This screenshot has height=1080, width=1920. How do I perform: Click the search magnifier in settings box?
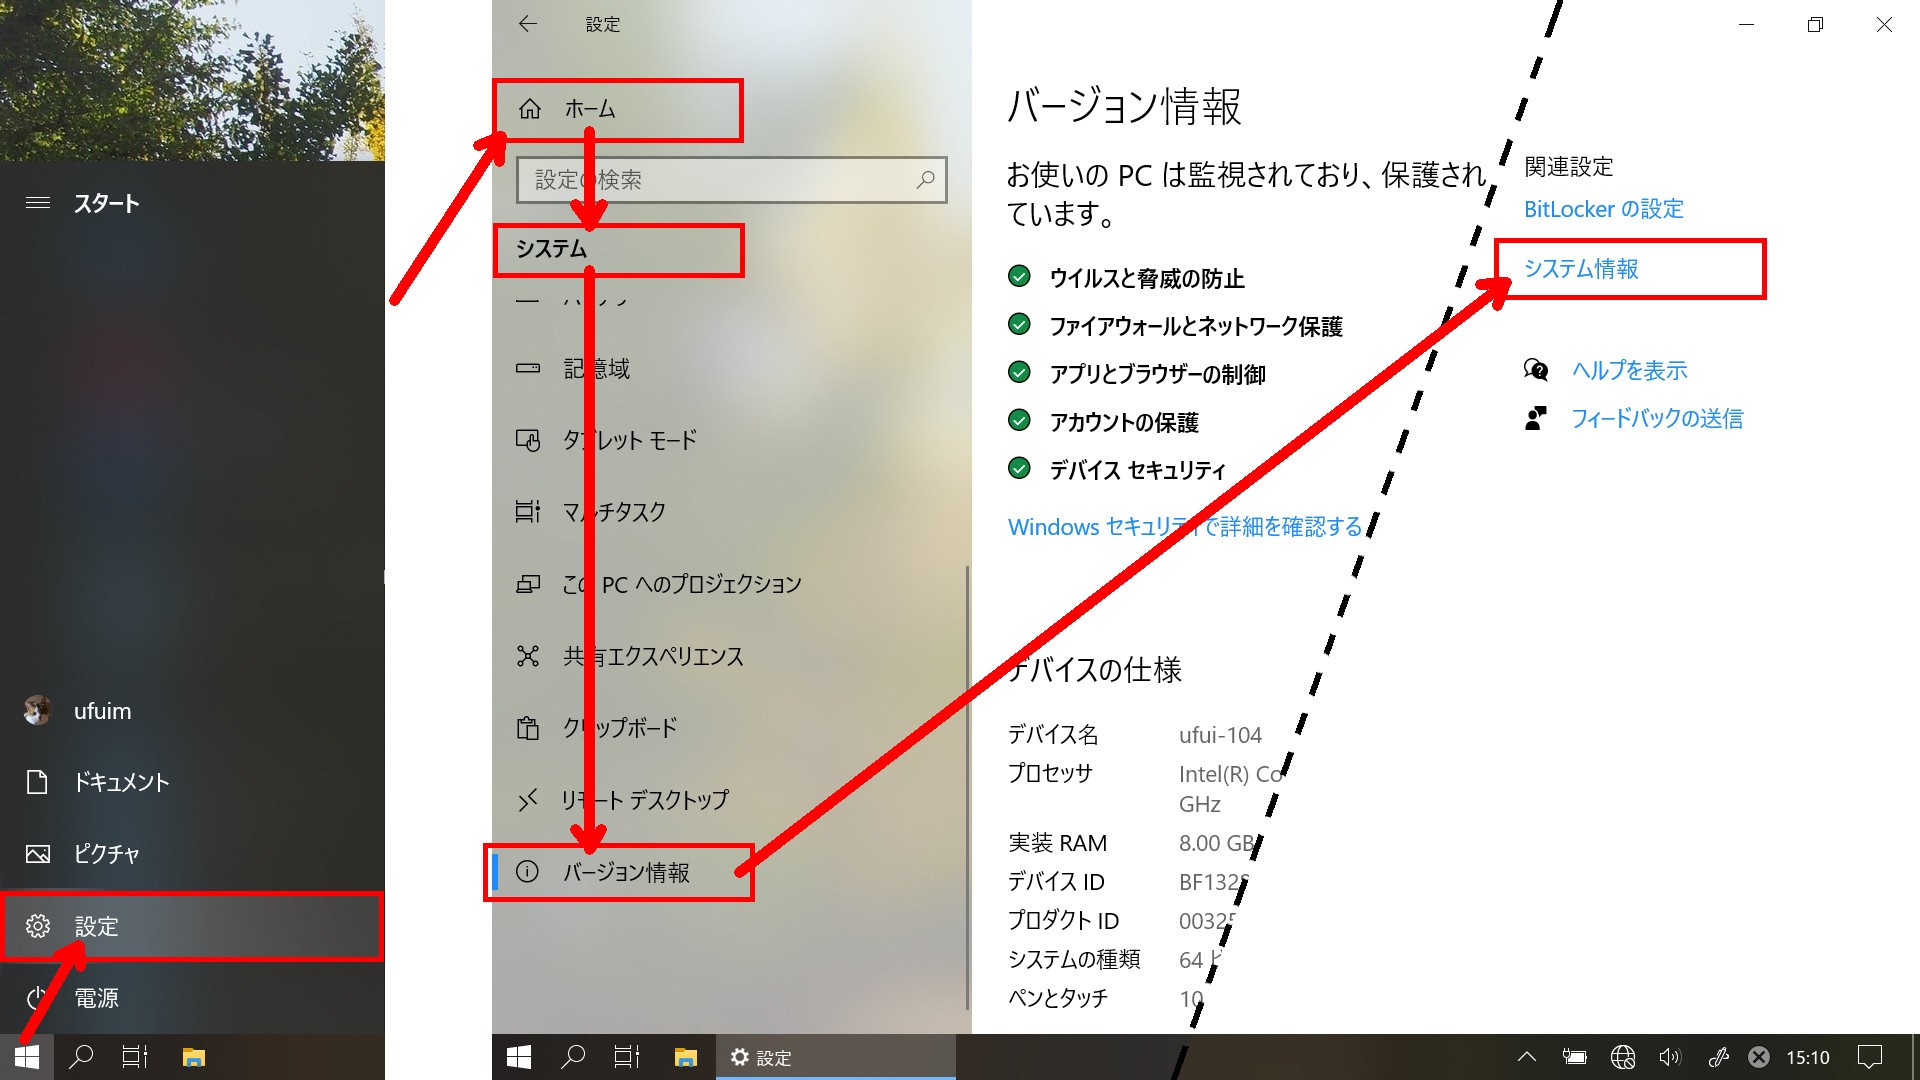pyautogui.click(x=925, y=180)
